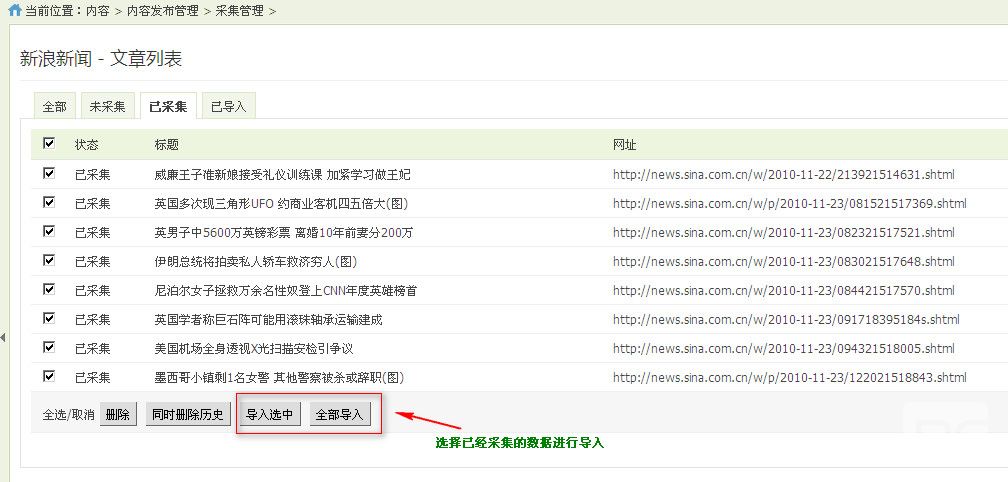Click the 全选/取消 link

click(68, 415)
